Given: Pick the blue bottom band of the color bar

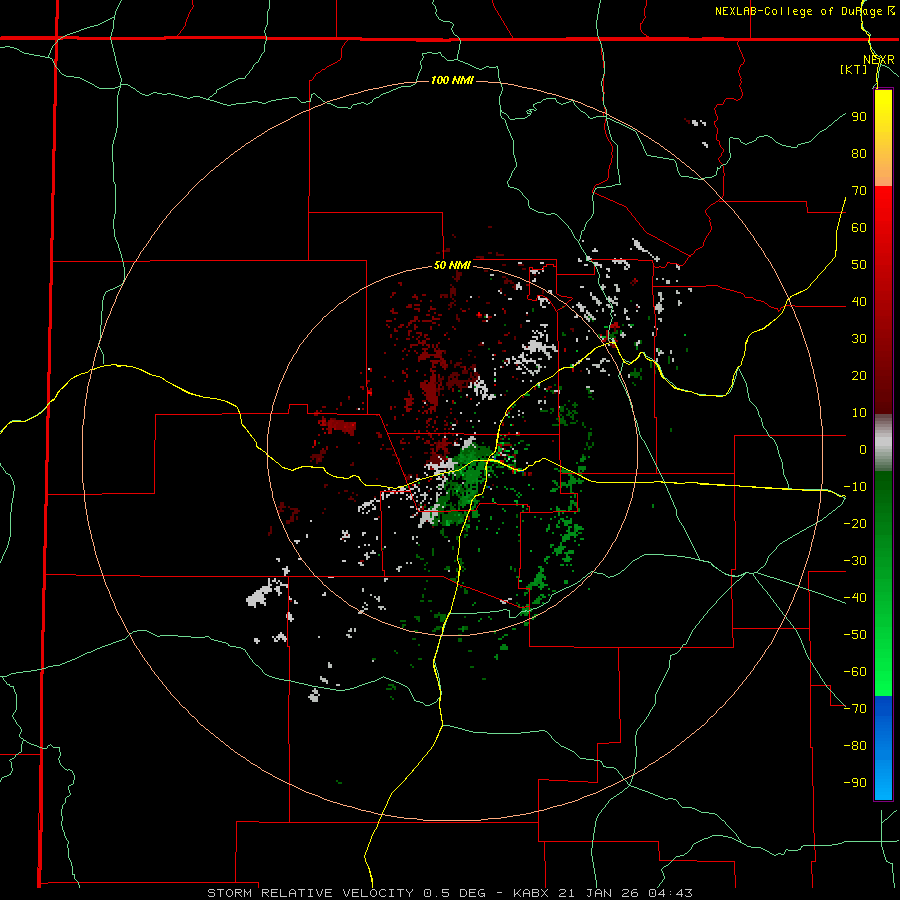Looking at the screenshot, I should tap(883, 748).
